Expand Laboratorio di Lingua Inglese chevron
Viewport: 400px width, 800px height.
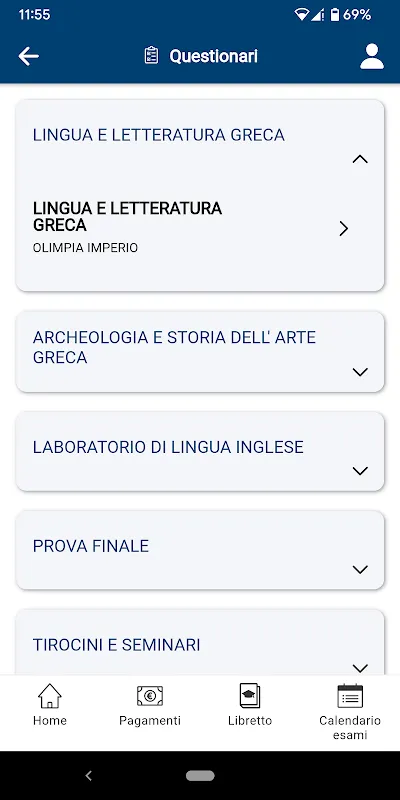tap(360, 471)
